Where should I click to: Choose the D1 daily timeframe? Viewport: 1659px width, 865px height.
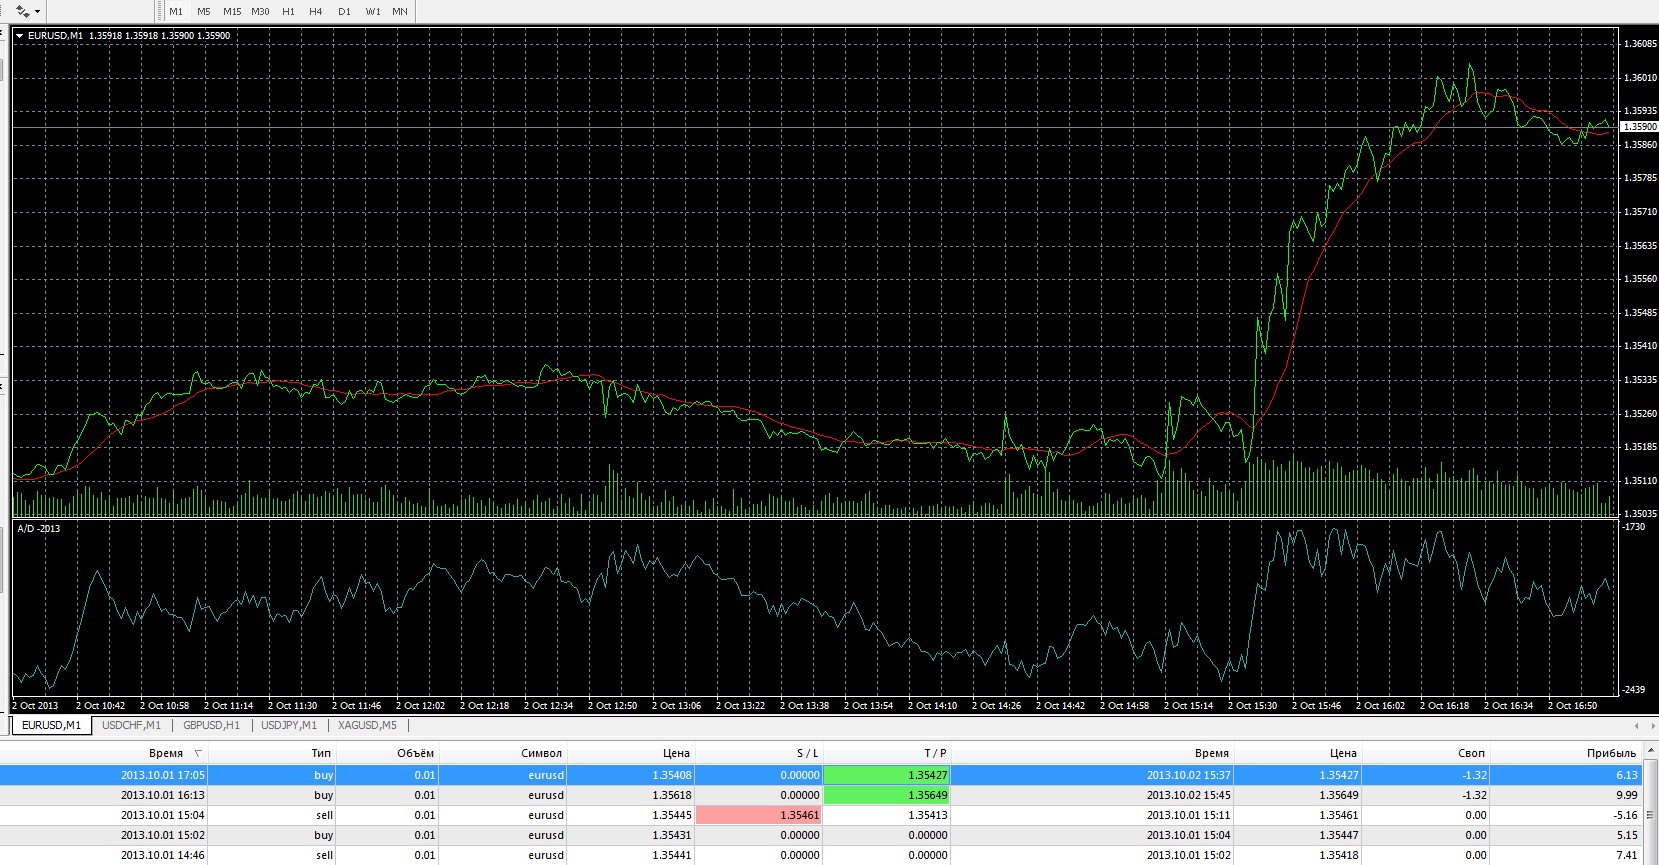(344, 11)
